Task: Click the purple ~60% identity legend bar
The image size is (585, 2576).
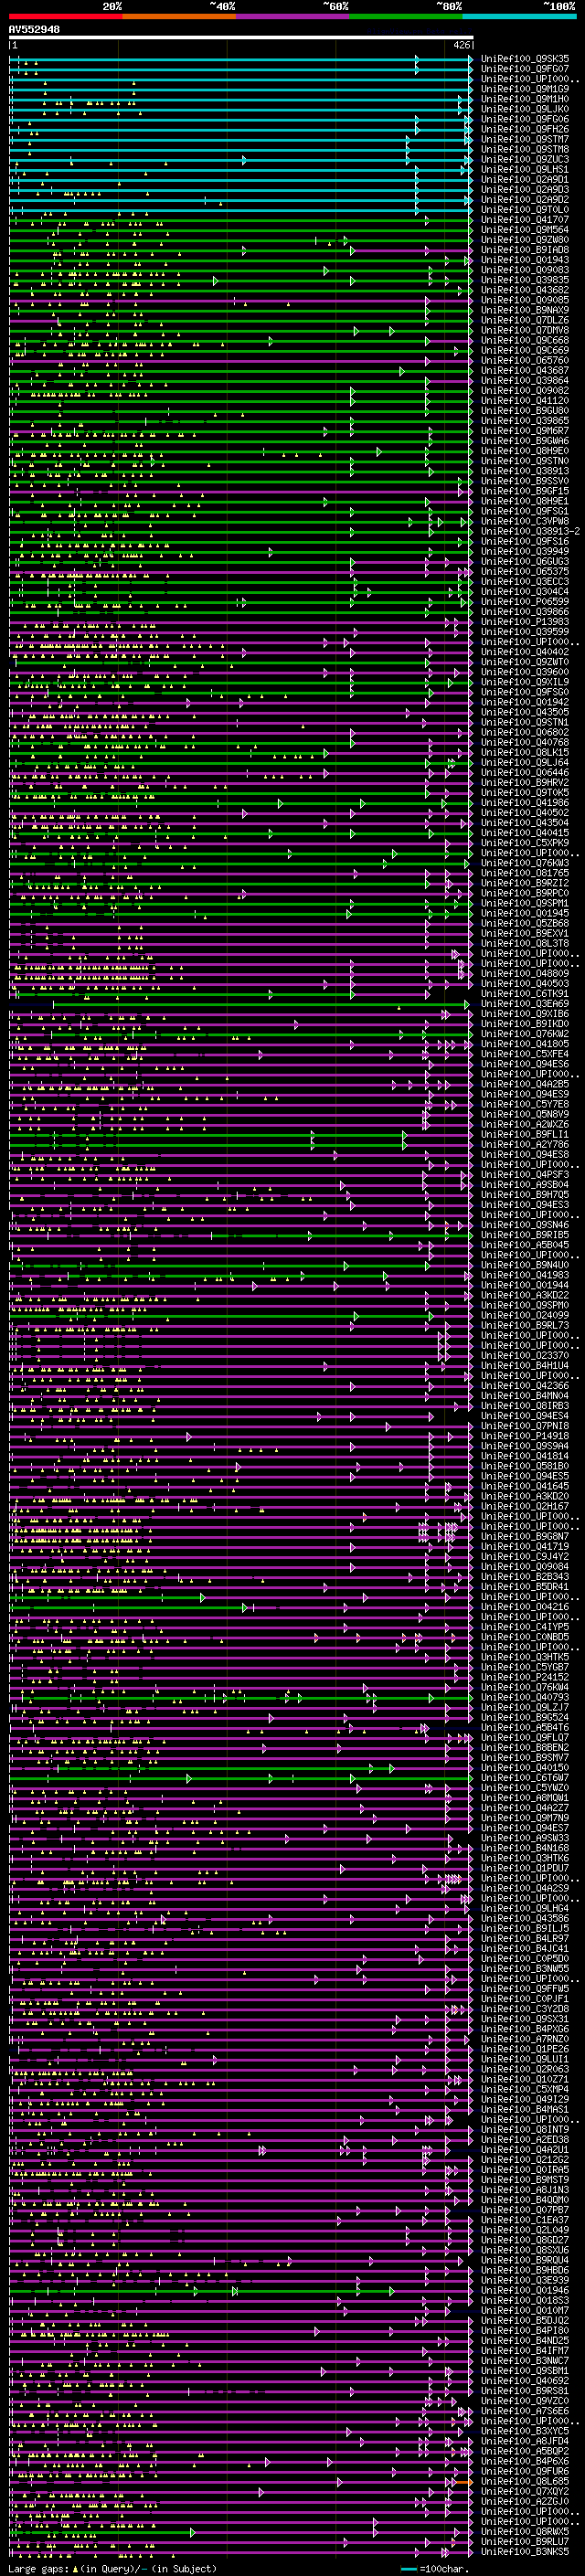Action: coord(292,16)
